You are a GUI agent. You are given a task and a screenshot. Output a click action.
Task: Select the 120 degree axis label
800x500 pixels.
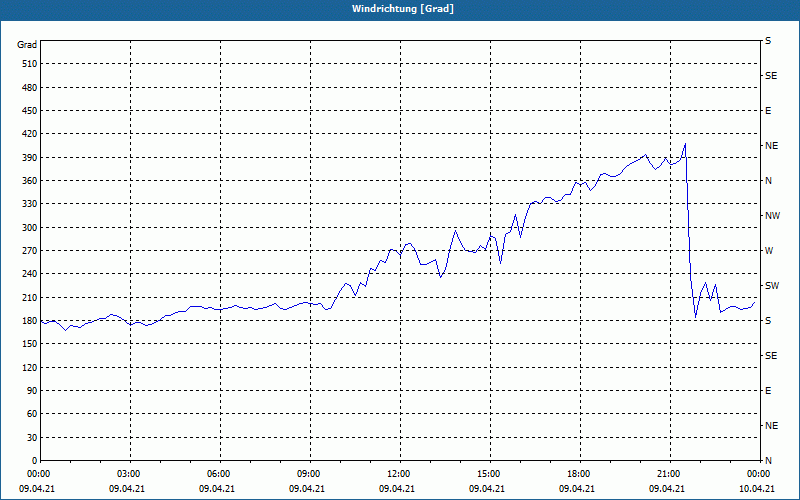30,367
